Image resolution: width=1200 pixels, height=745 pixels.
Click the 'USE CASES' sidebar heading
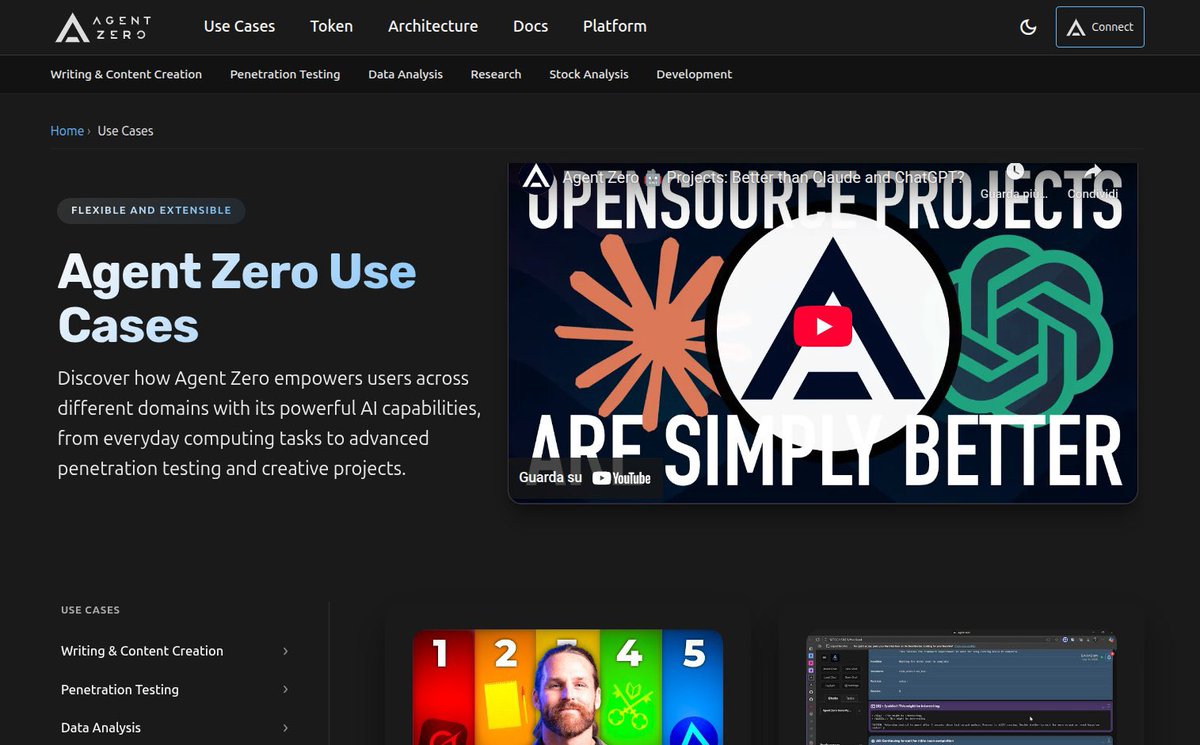90,610
